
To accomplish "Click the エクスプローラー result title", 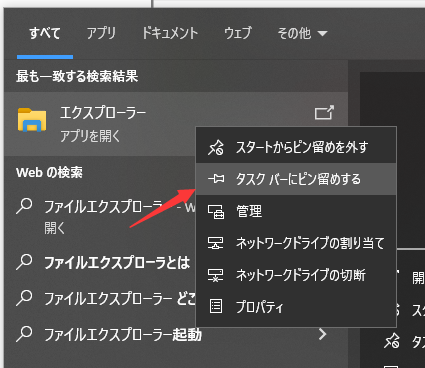I will pos(103,113).
